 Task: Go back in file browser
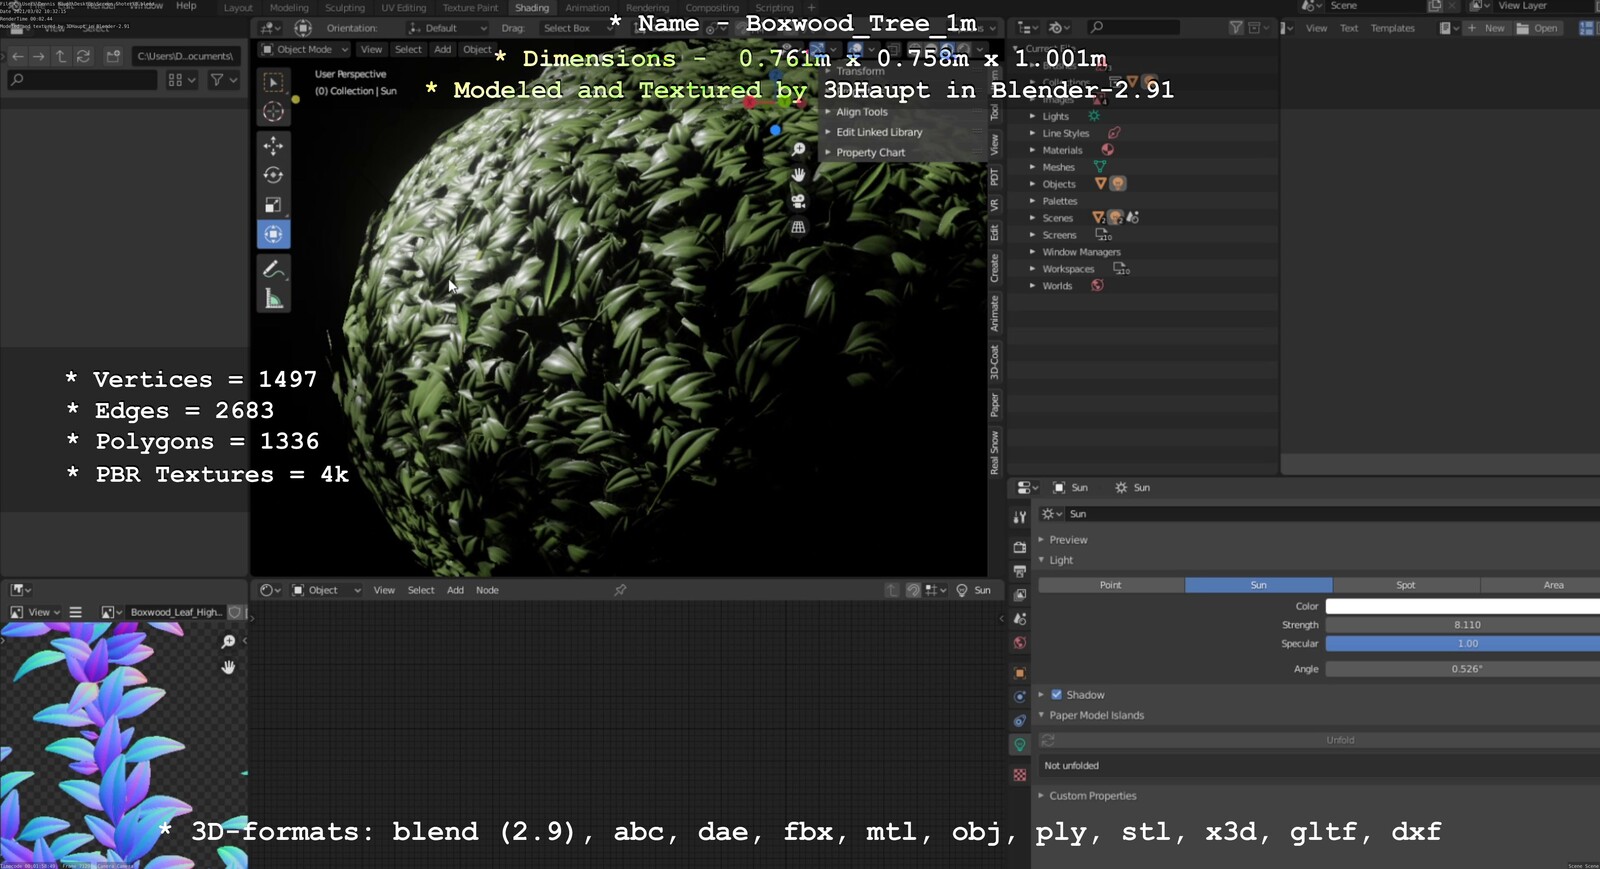[x=17, y=56]
